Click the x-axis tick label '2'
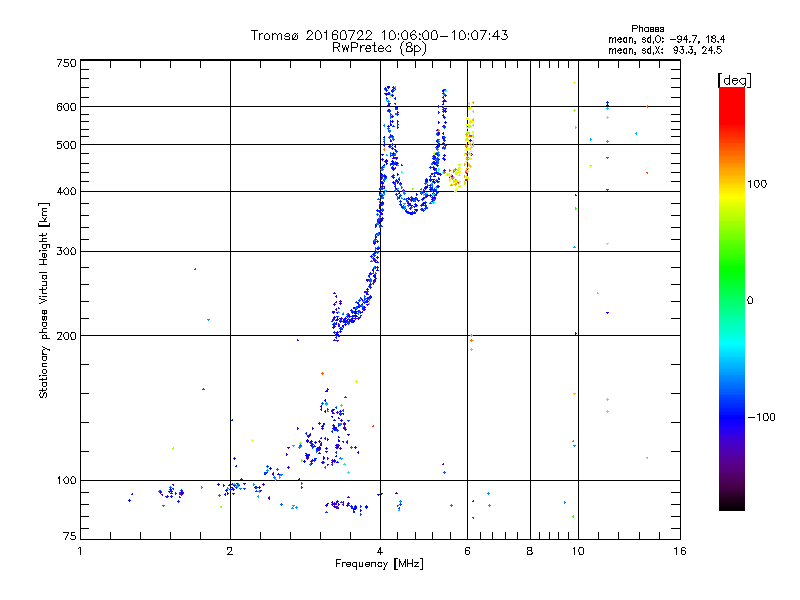 tap(230, 551)
